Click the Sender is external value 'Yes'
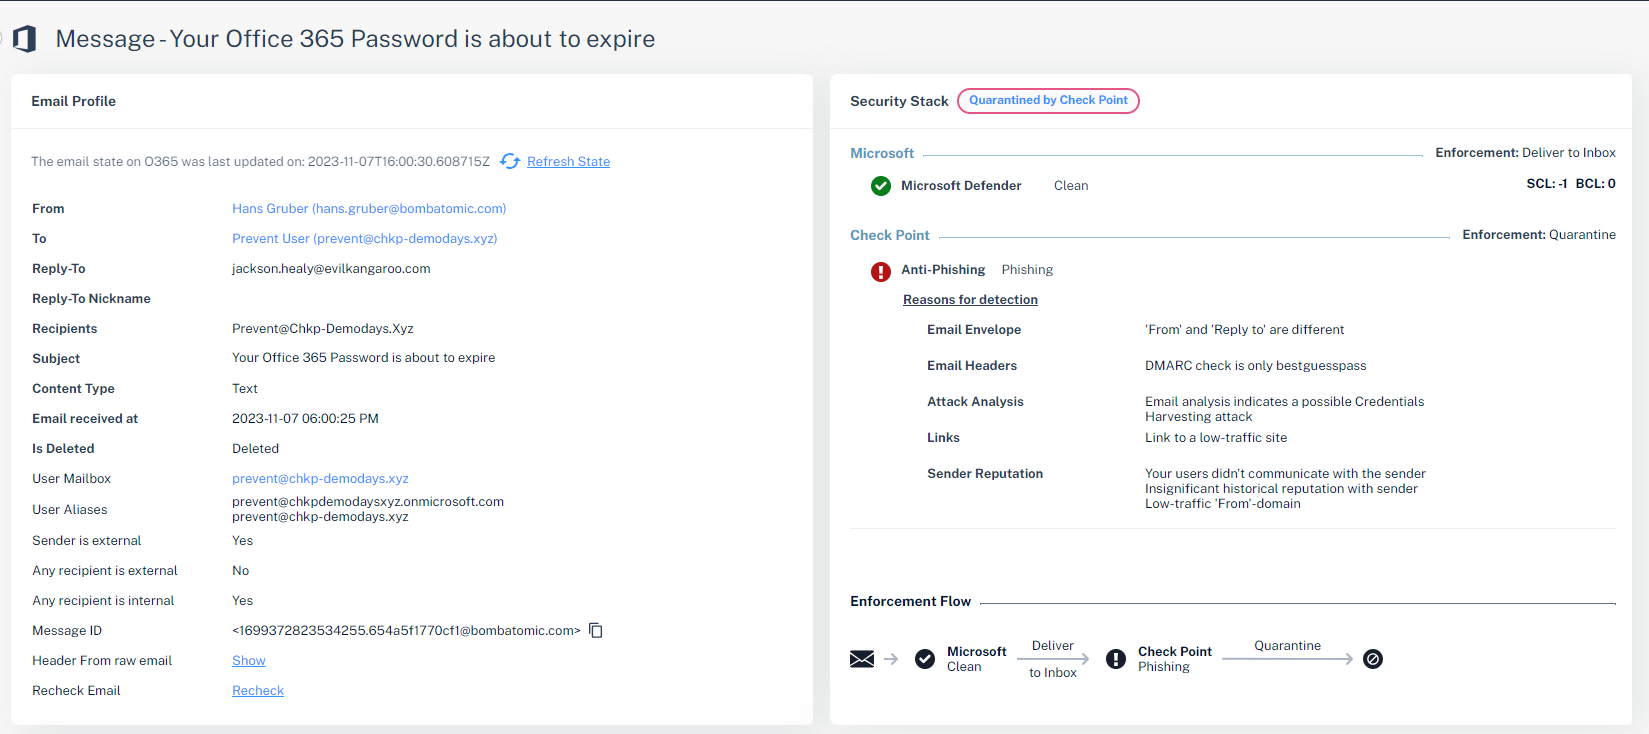Viewport: 1649px width, 734px height. click(242, 541)
